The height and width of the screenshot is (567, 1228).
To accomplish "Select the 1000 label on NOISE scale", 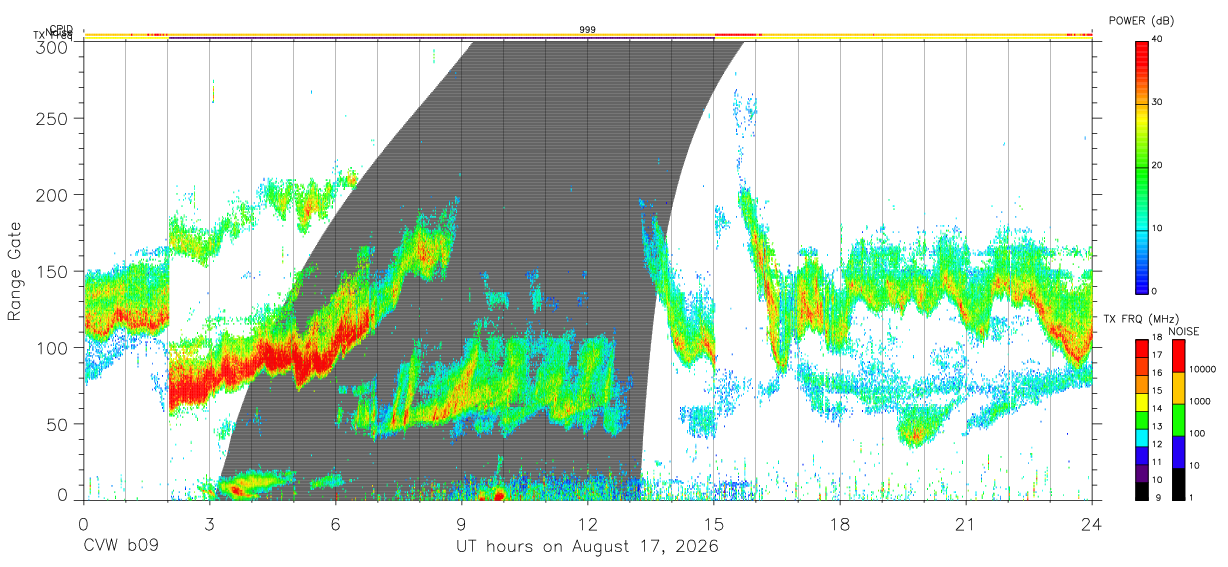I will click(1201, 401).
